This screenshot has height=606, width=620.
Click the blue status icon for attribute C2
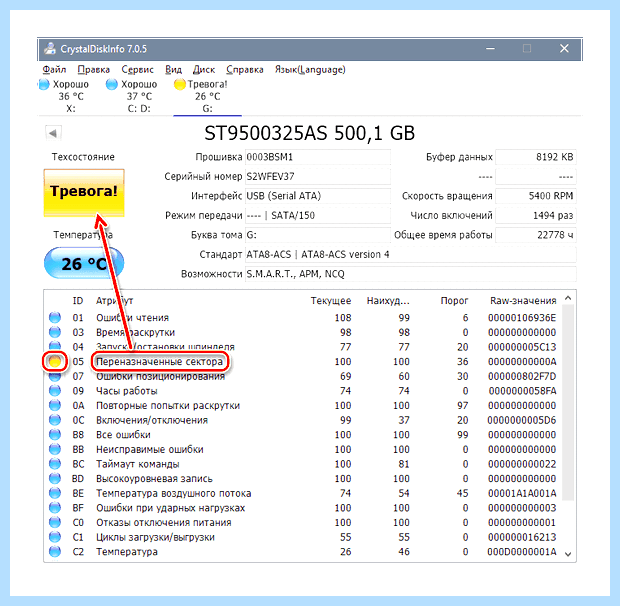pos(55,551)
